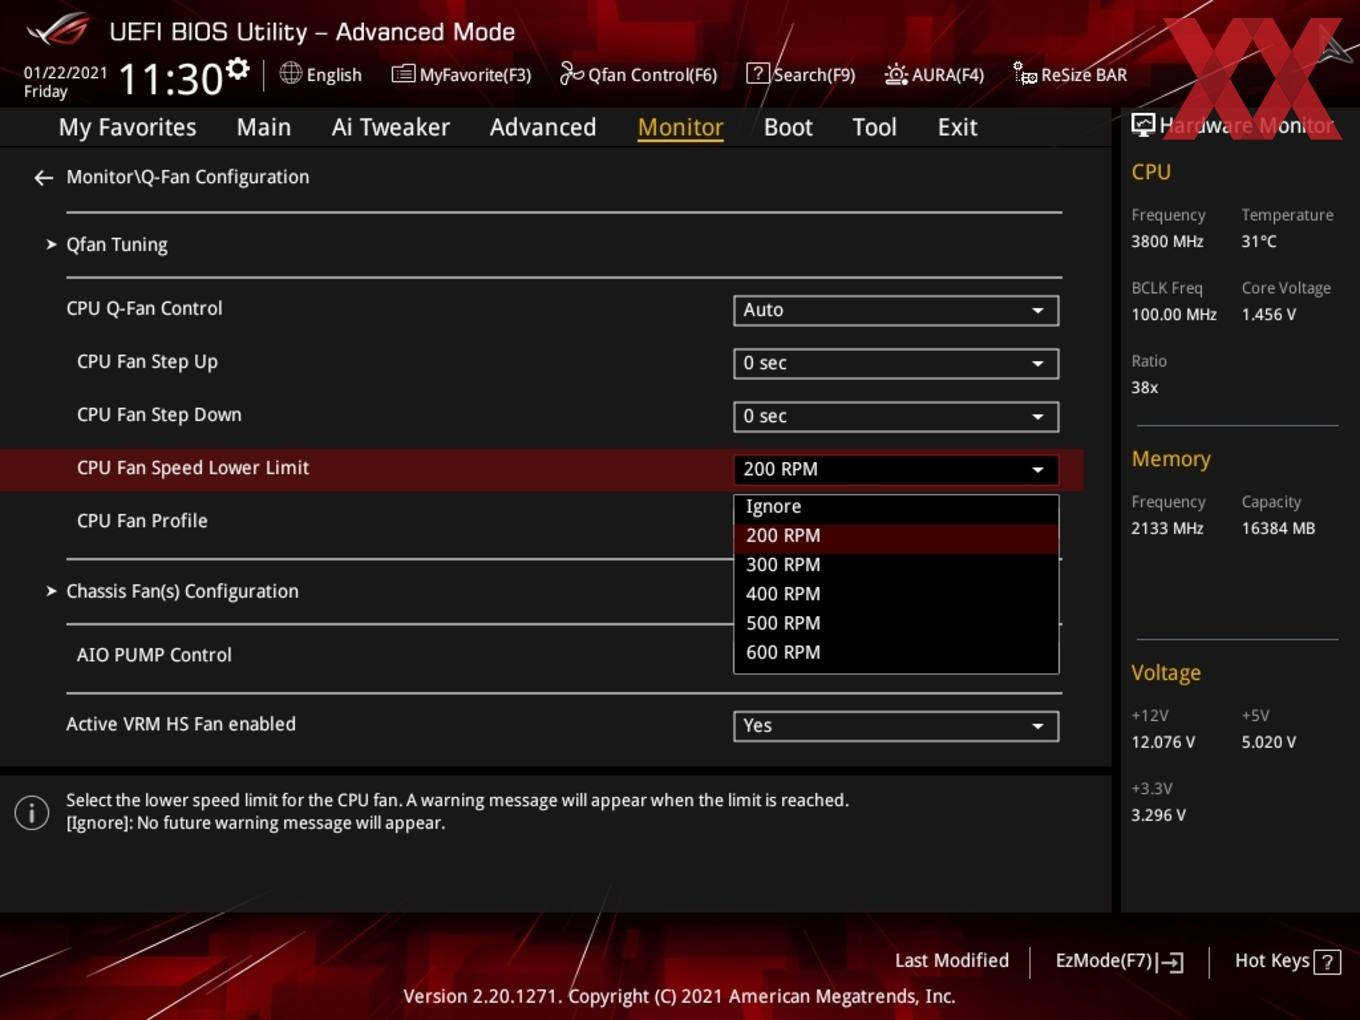This screenshot has height=1020, width=1360.
Task: Open CPU Fan Step Down dropdown
Action: (x=896, y=416)
